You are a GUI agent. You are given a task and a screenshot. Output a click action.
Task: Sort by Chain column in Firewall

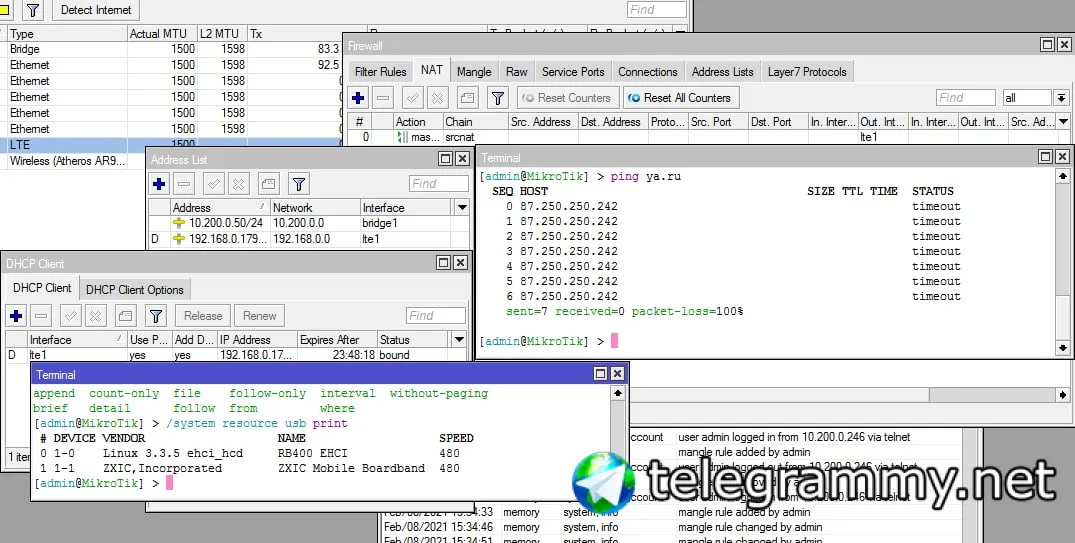click(474, 122)
